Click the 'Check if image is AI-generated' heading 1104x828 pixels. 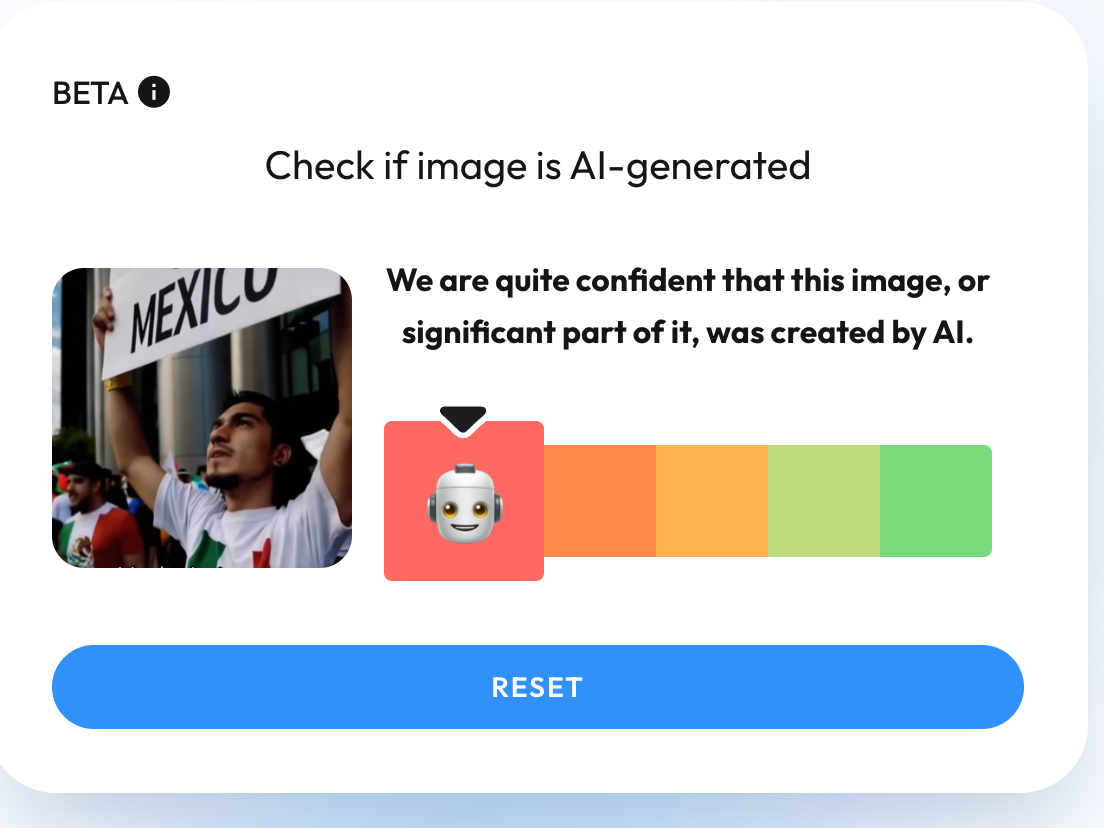[x=538, y=167]
